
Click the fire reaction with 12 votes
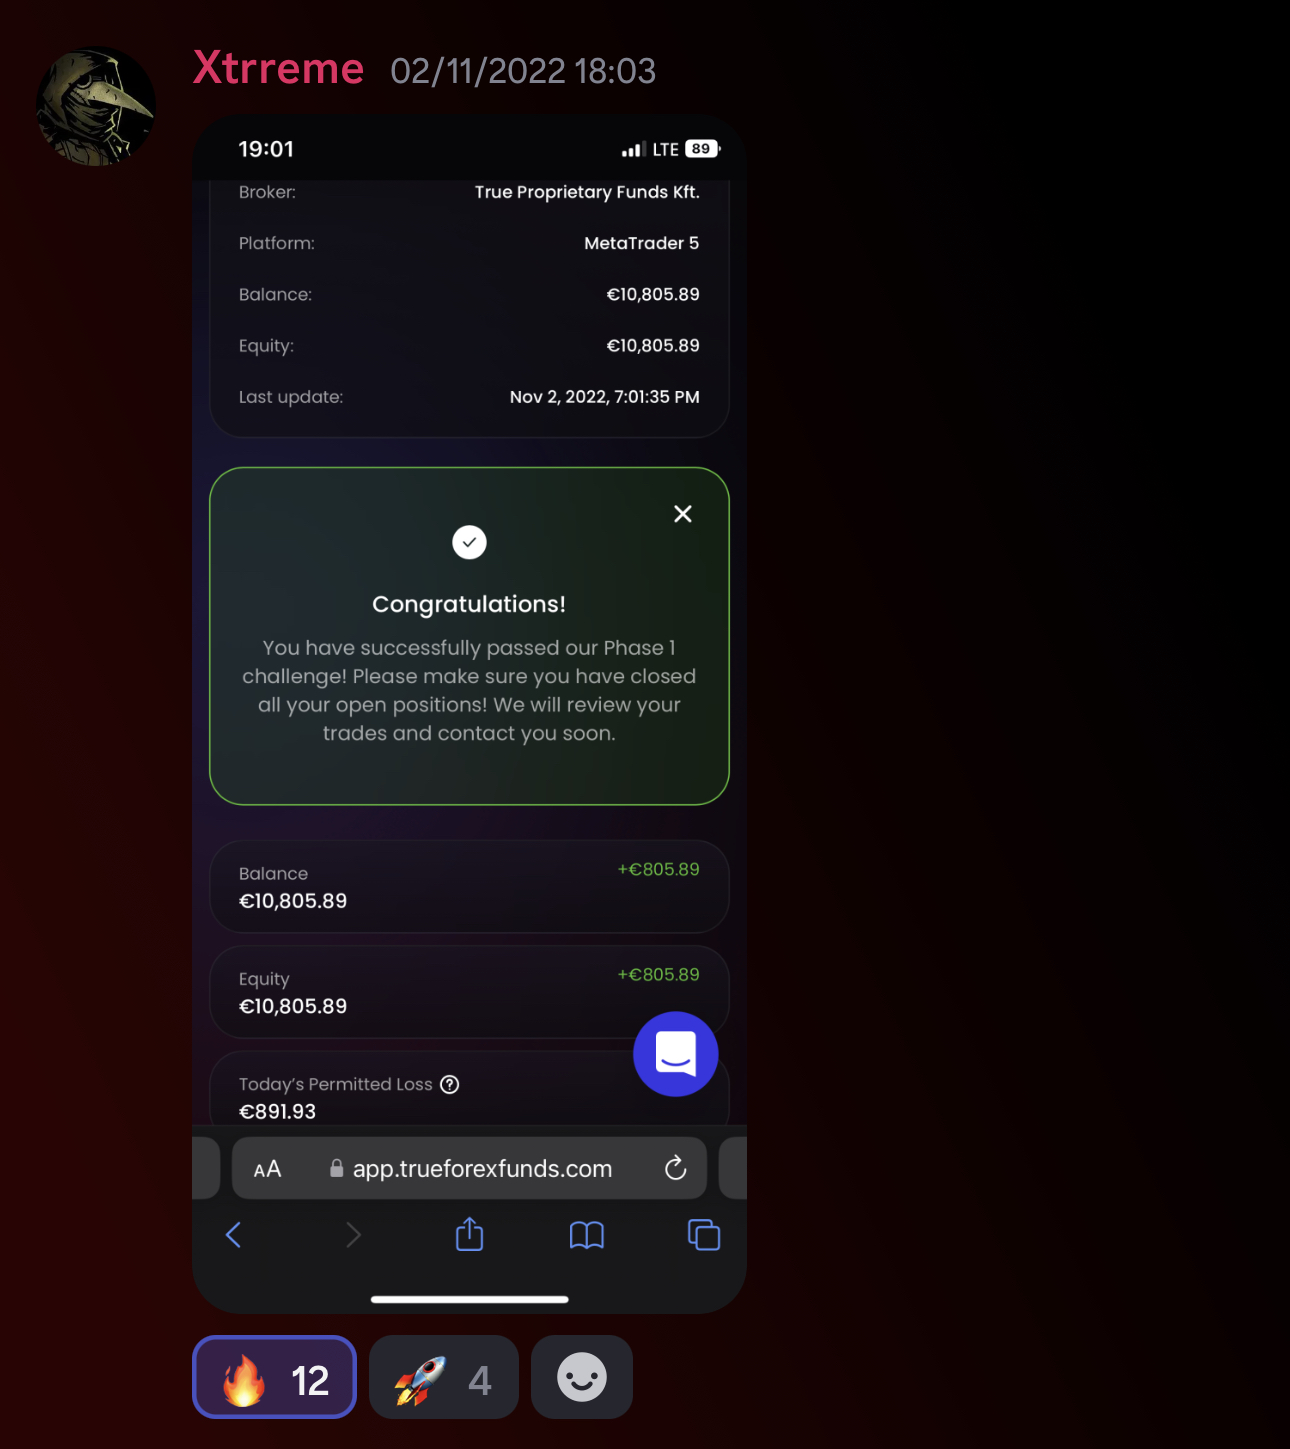(x=274, y=1377)
